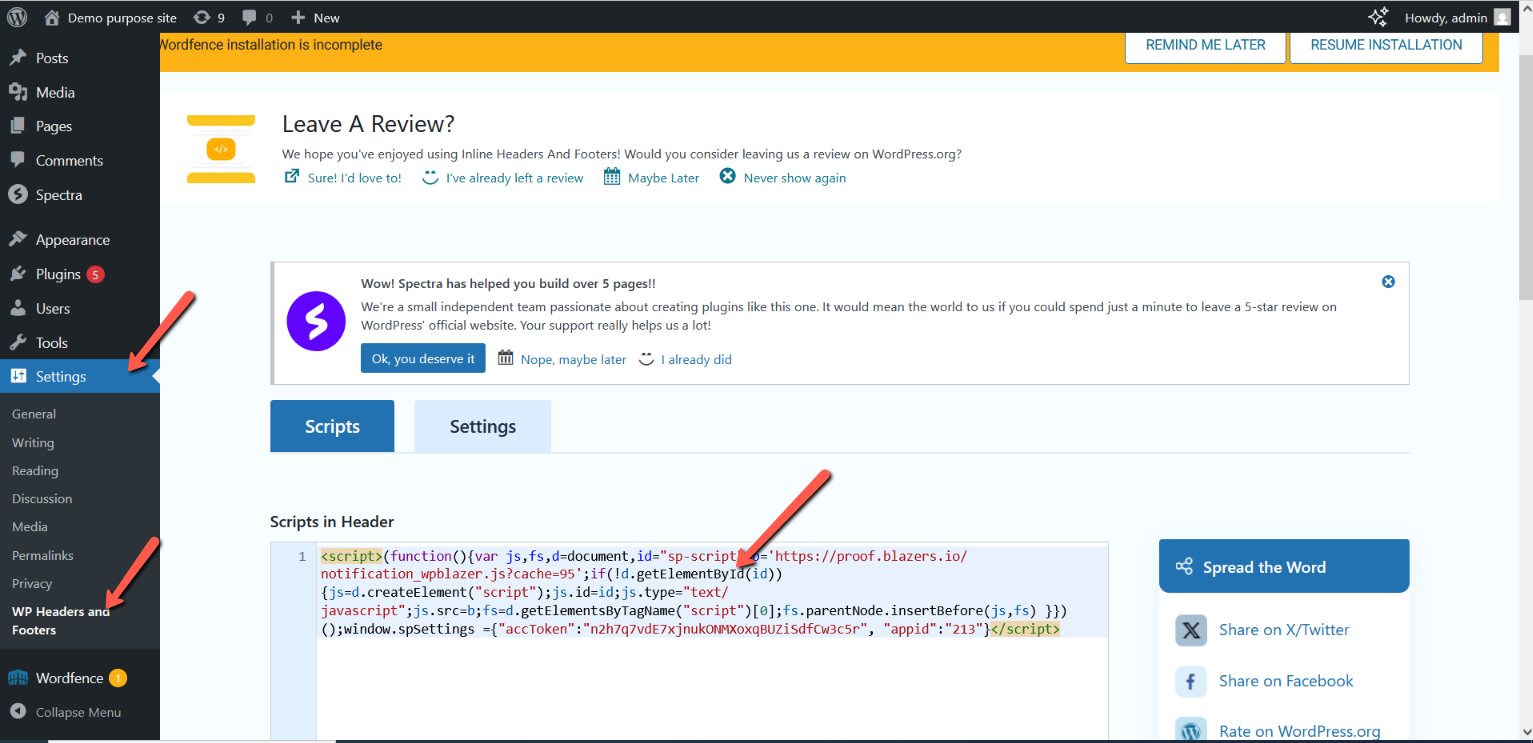Open the Users icon in sidebar
The width and height of the screenshot is (1533, 743).
pos(18,308)
